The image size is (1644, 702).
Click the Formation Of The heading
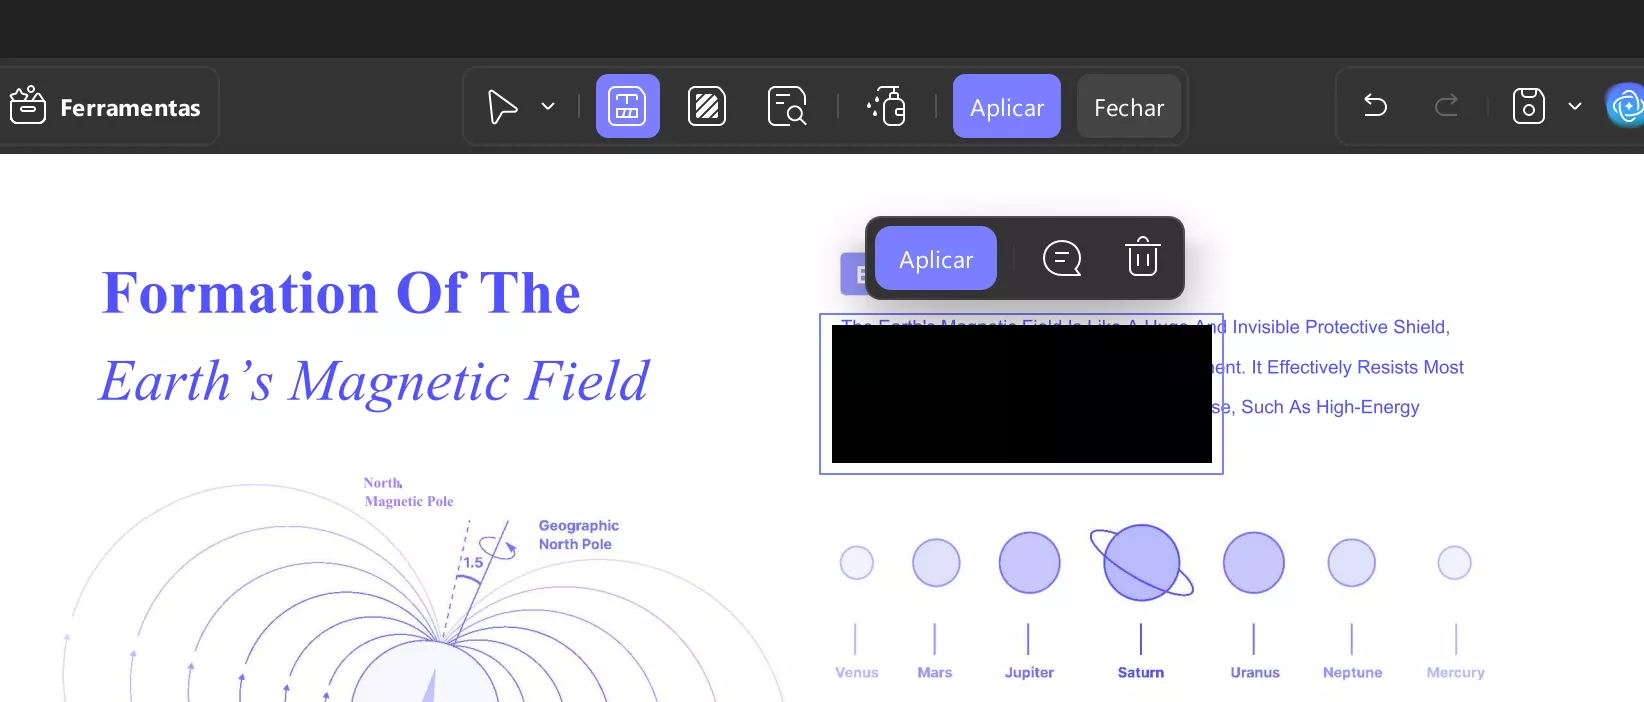[x=341, y=293]
